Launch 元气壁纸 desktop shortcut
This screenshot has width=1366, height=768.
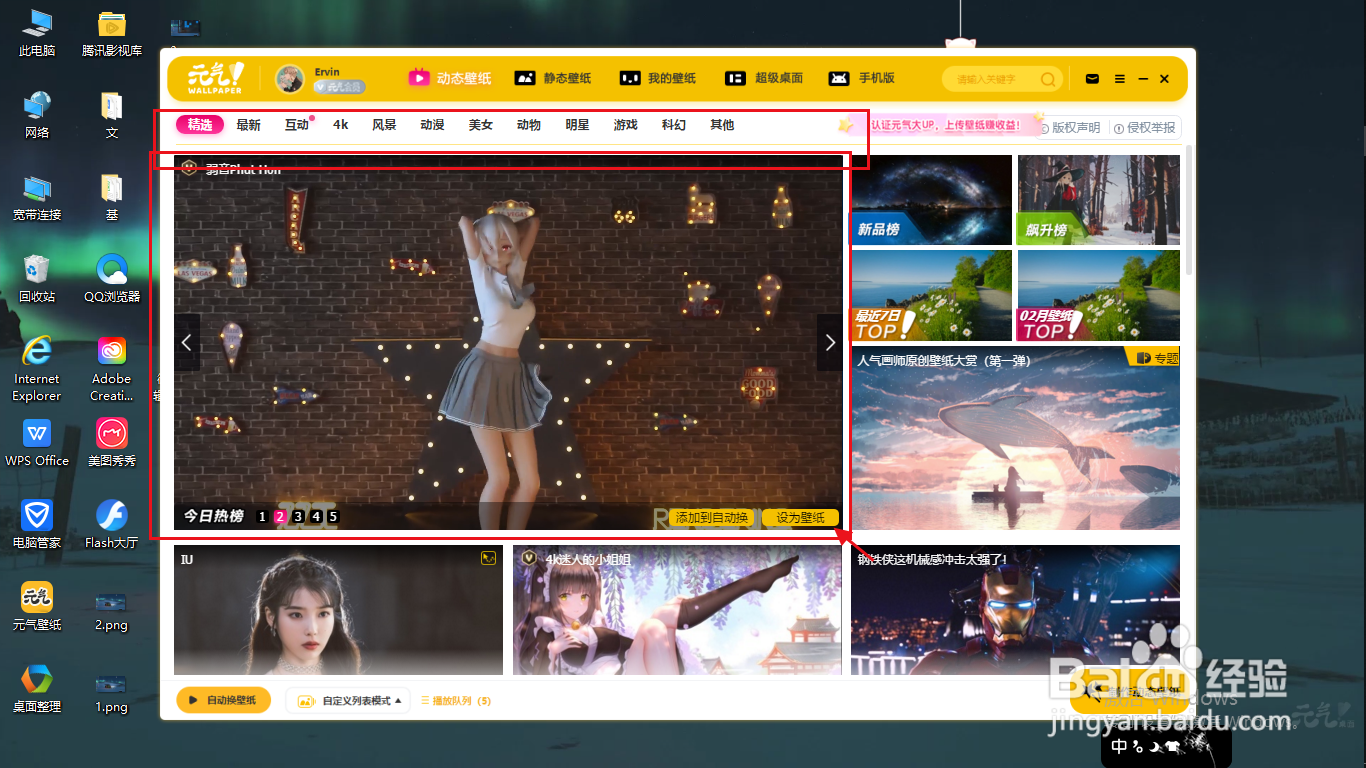coord(37,607)
